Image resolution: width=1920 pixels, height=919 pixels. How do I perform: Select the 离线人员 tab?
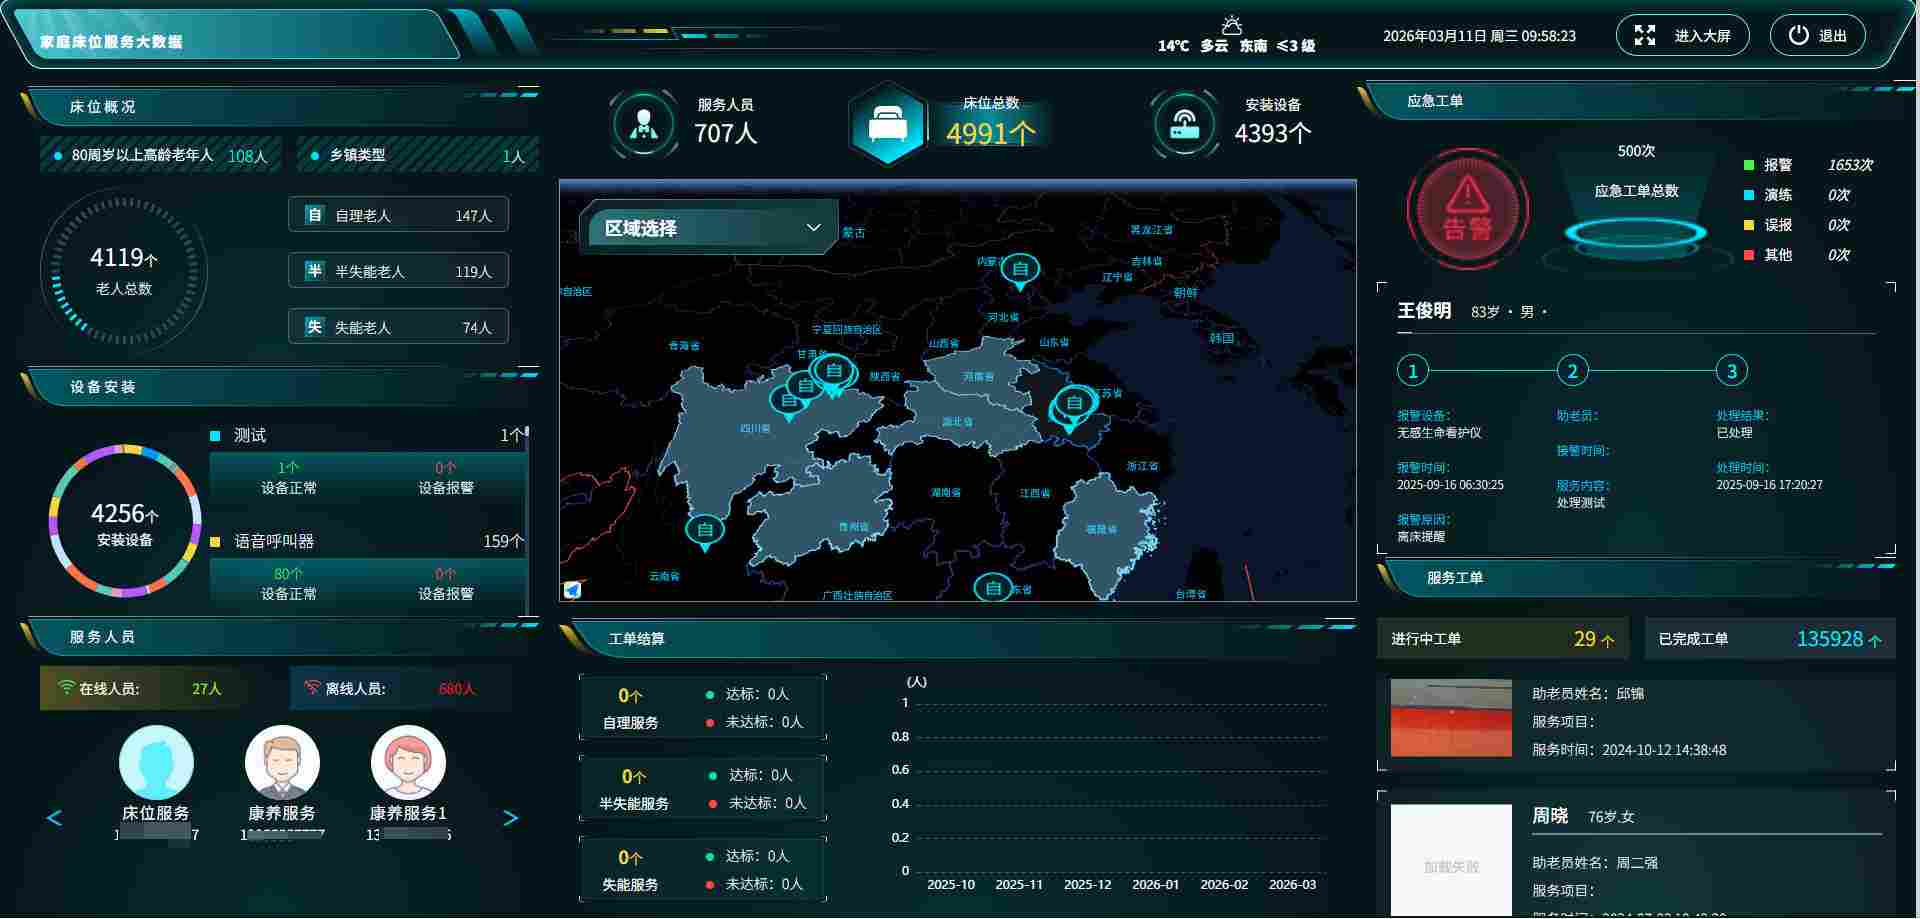(x=400, y=688)
